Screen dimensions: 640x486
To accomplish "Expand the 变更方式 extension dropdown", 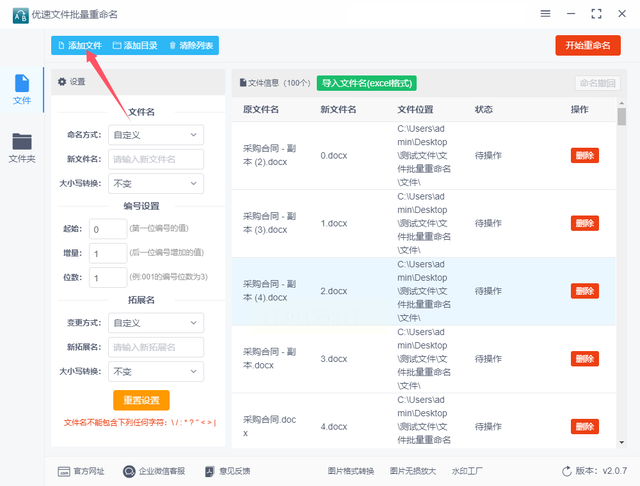I will [x=156, y=323].
